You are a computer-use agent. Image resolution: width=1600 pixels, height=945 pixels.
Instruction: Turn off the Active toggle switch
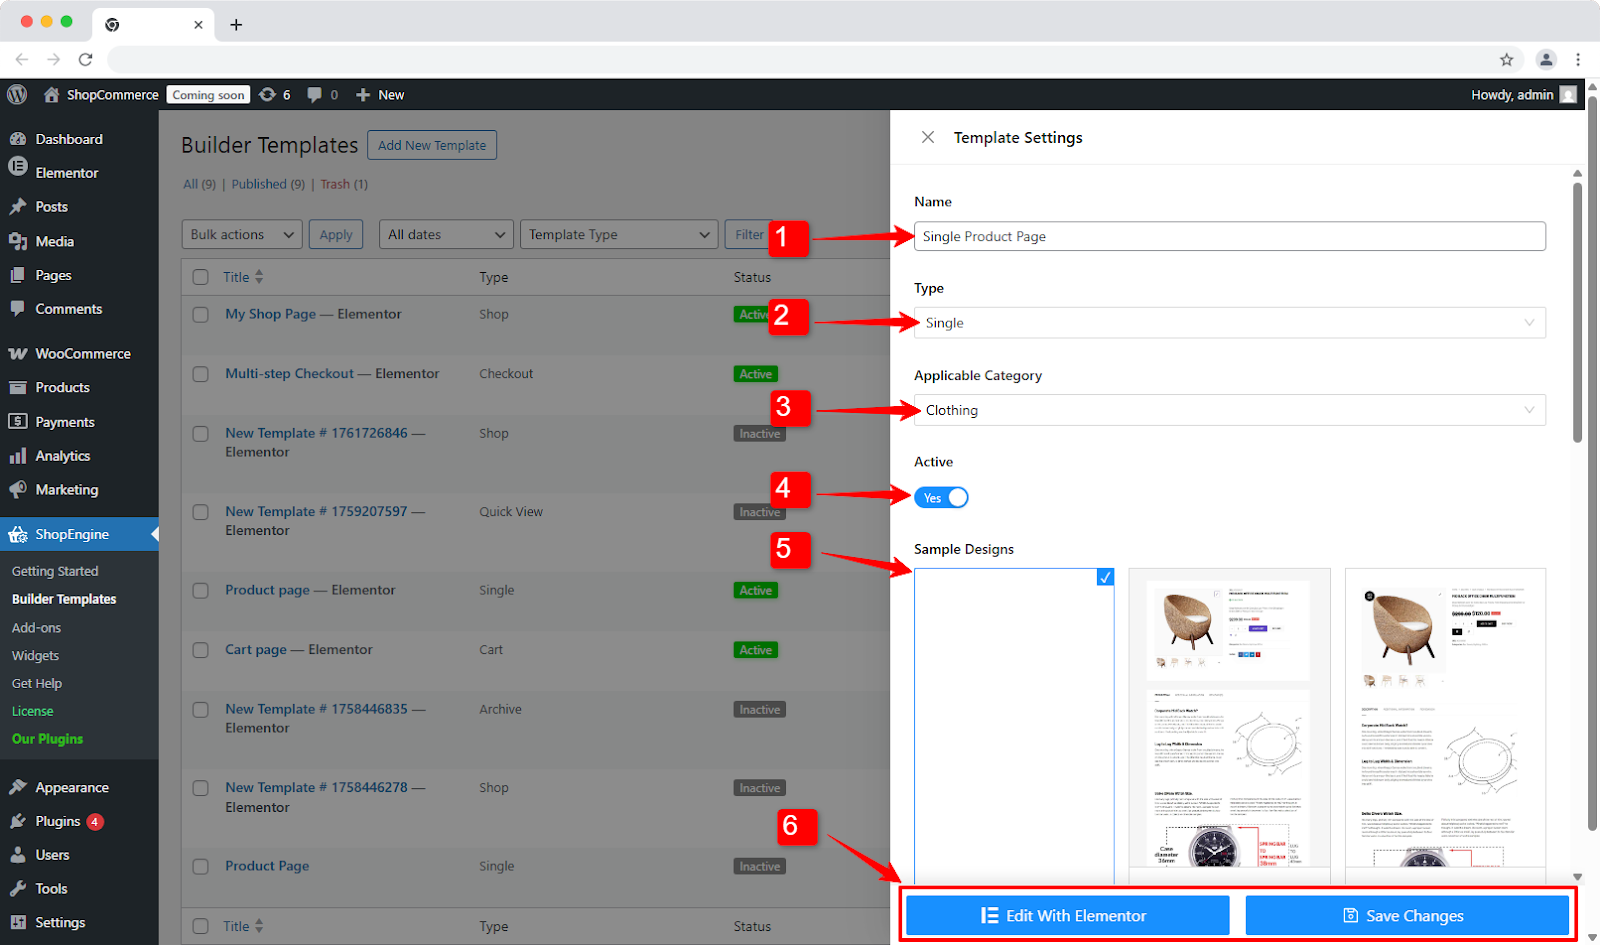coord(941,498)
